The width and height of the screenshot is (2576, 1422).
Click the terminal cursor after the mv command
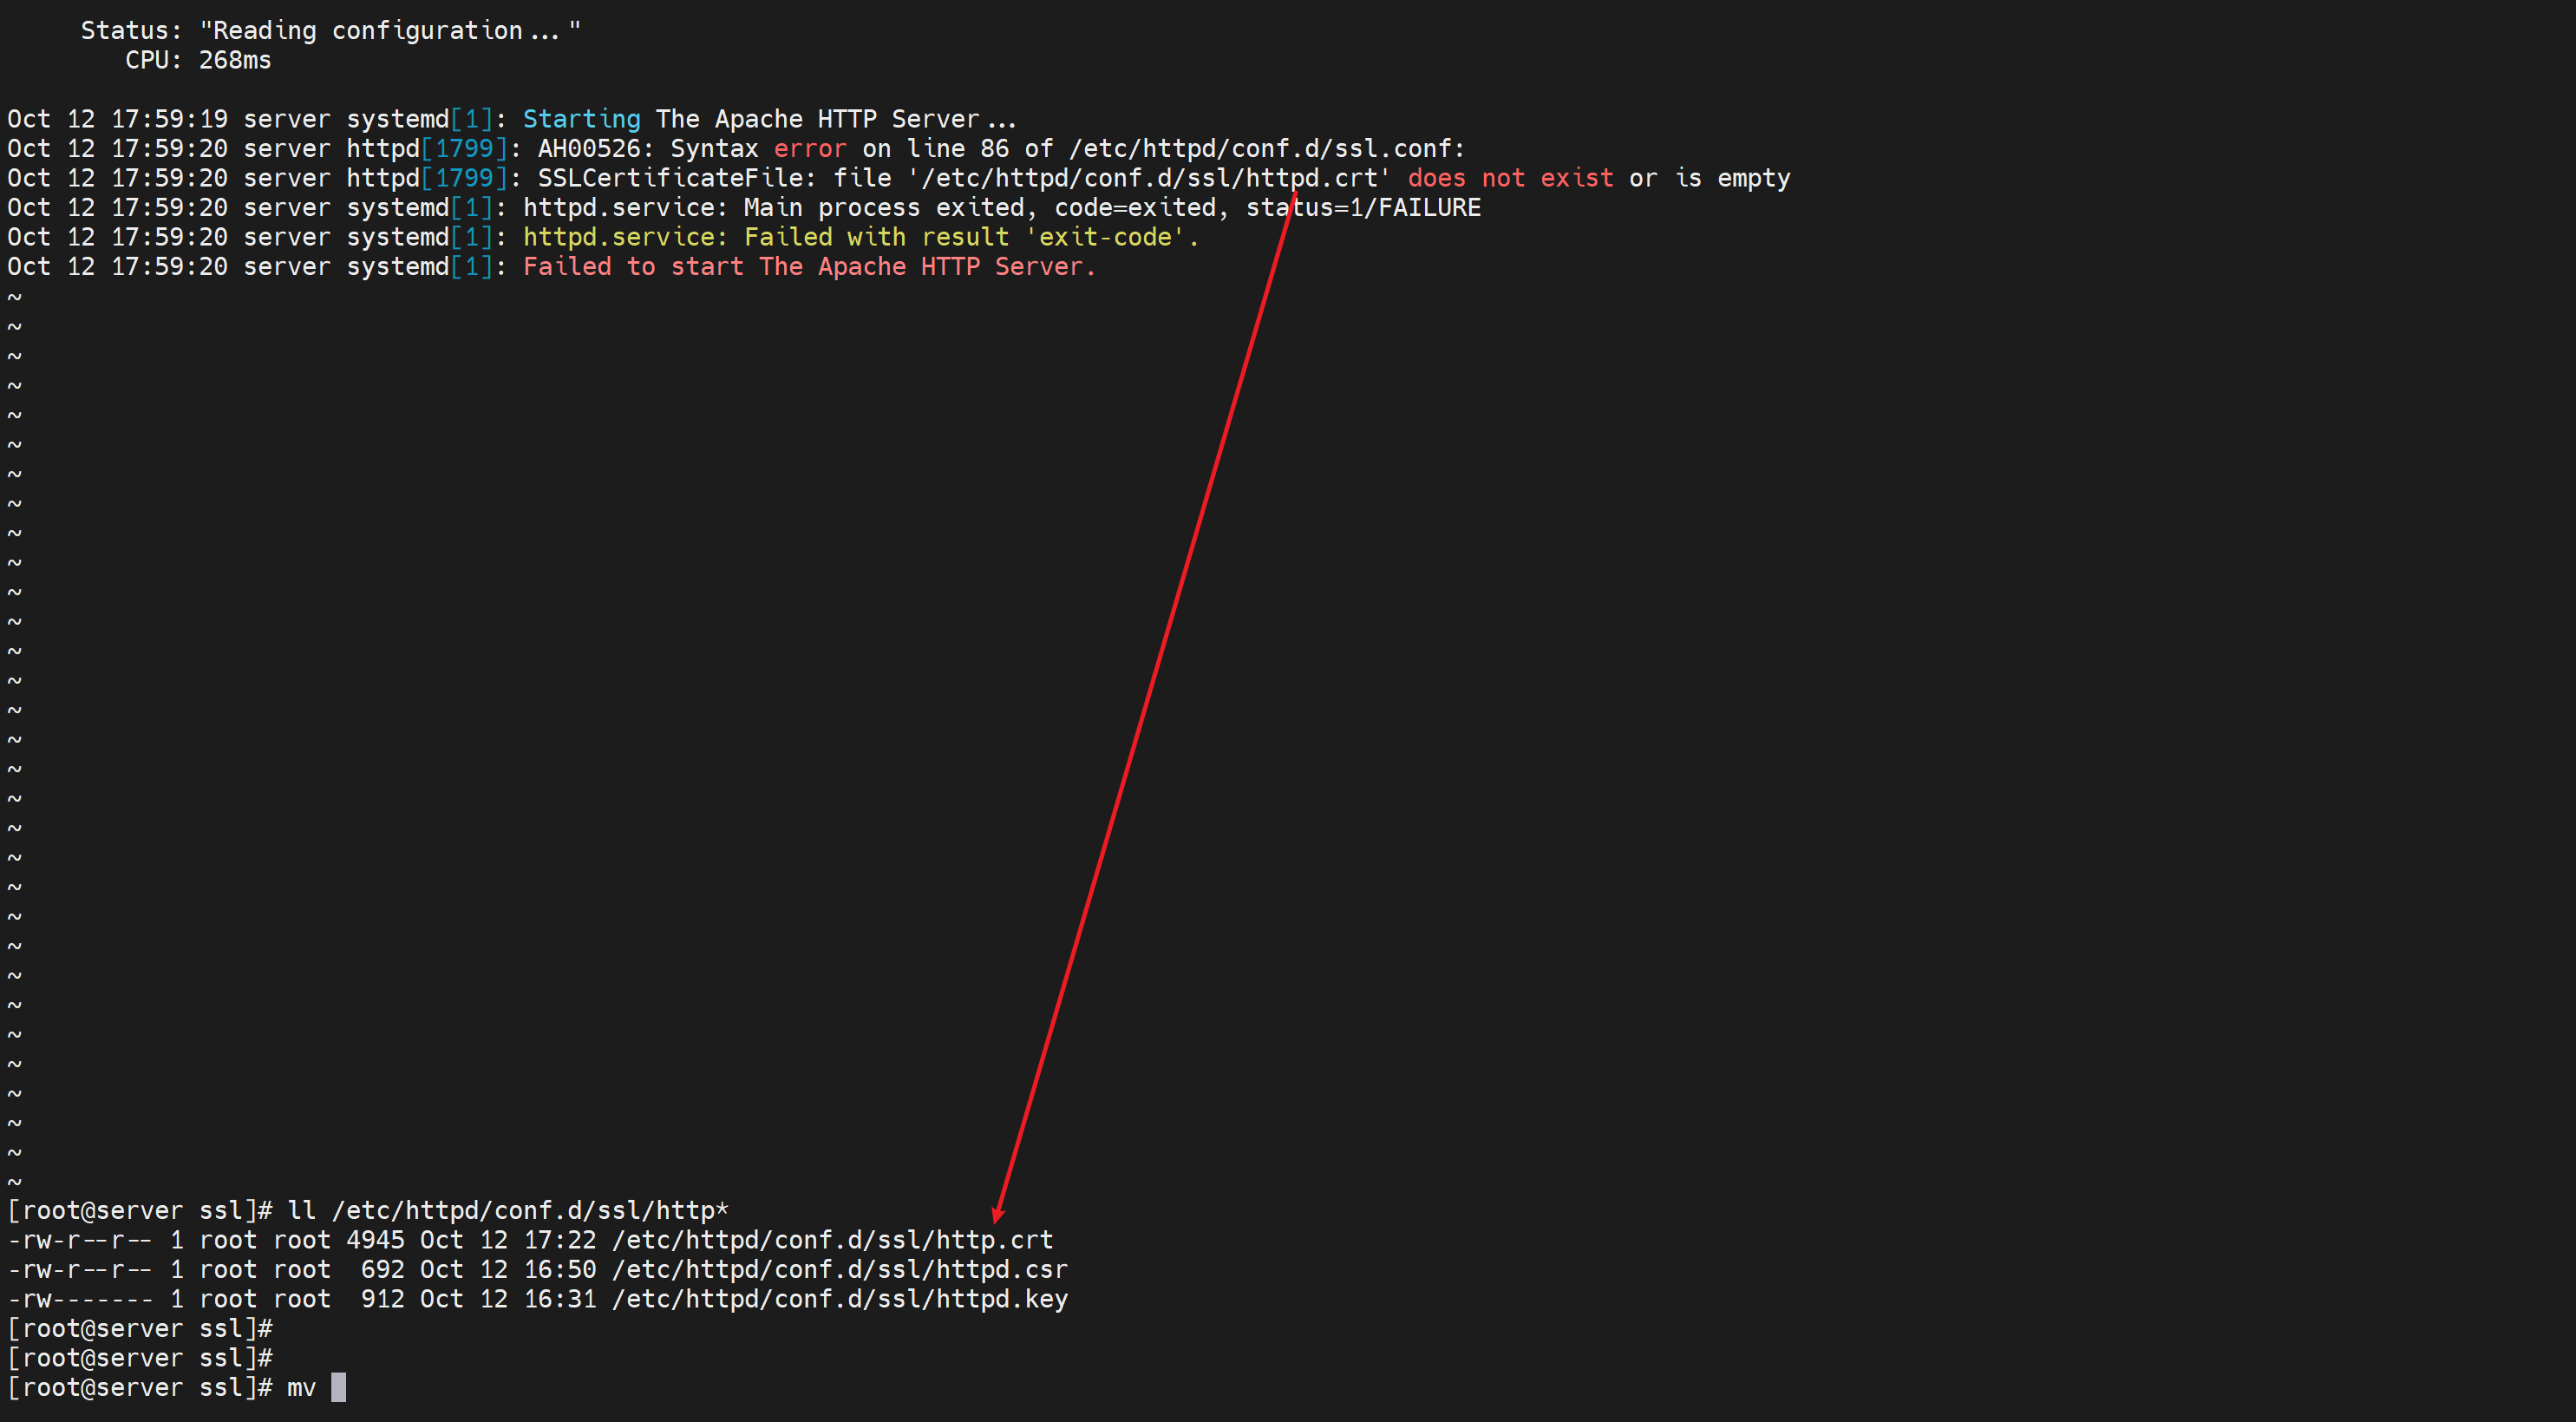[339, 1387]
